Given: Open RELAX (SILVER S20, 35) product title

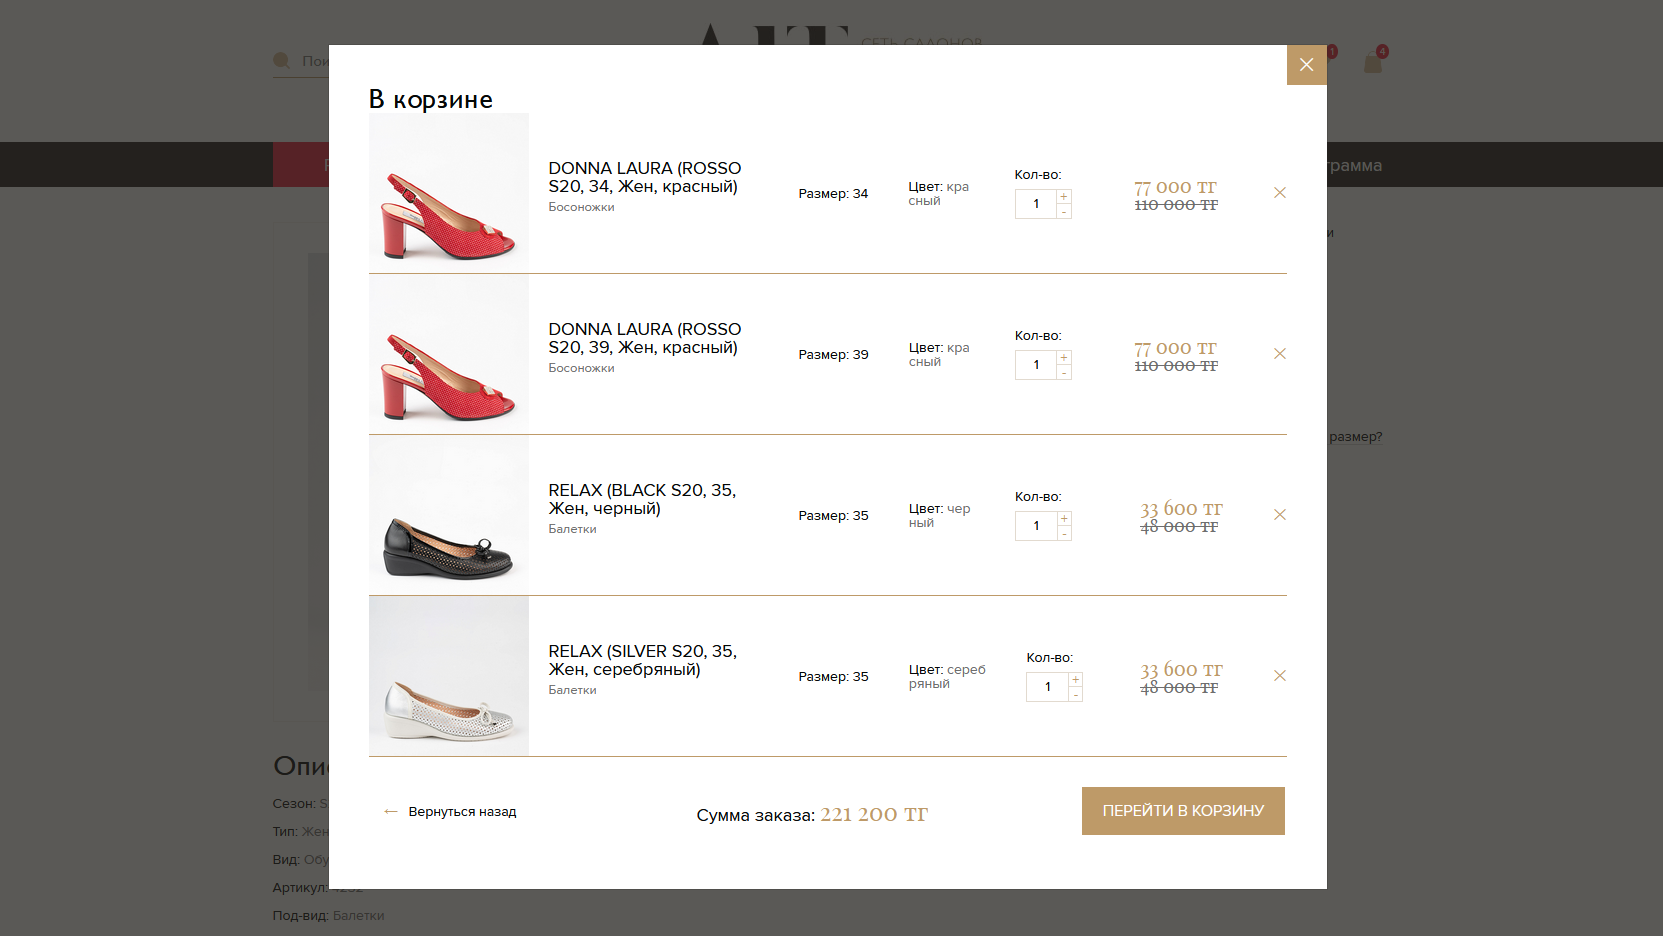Looking at the screenshot, I should 643,660.
